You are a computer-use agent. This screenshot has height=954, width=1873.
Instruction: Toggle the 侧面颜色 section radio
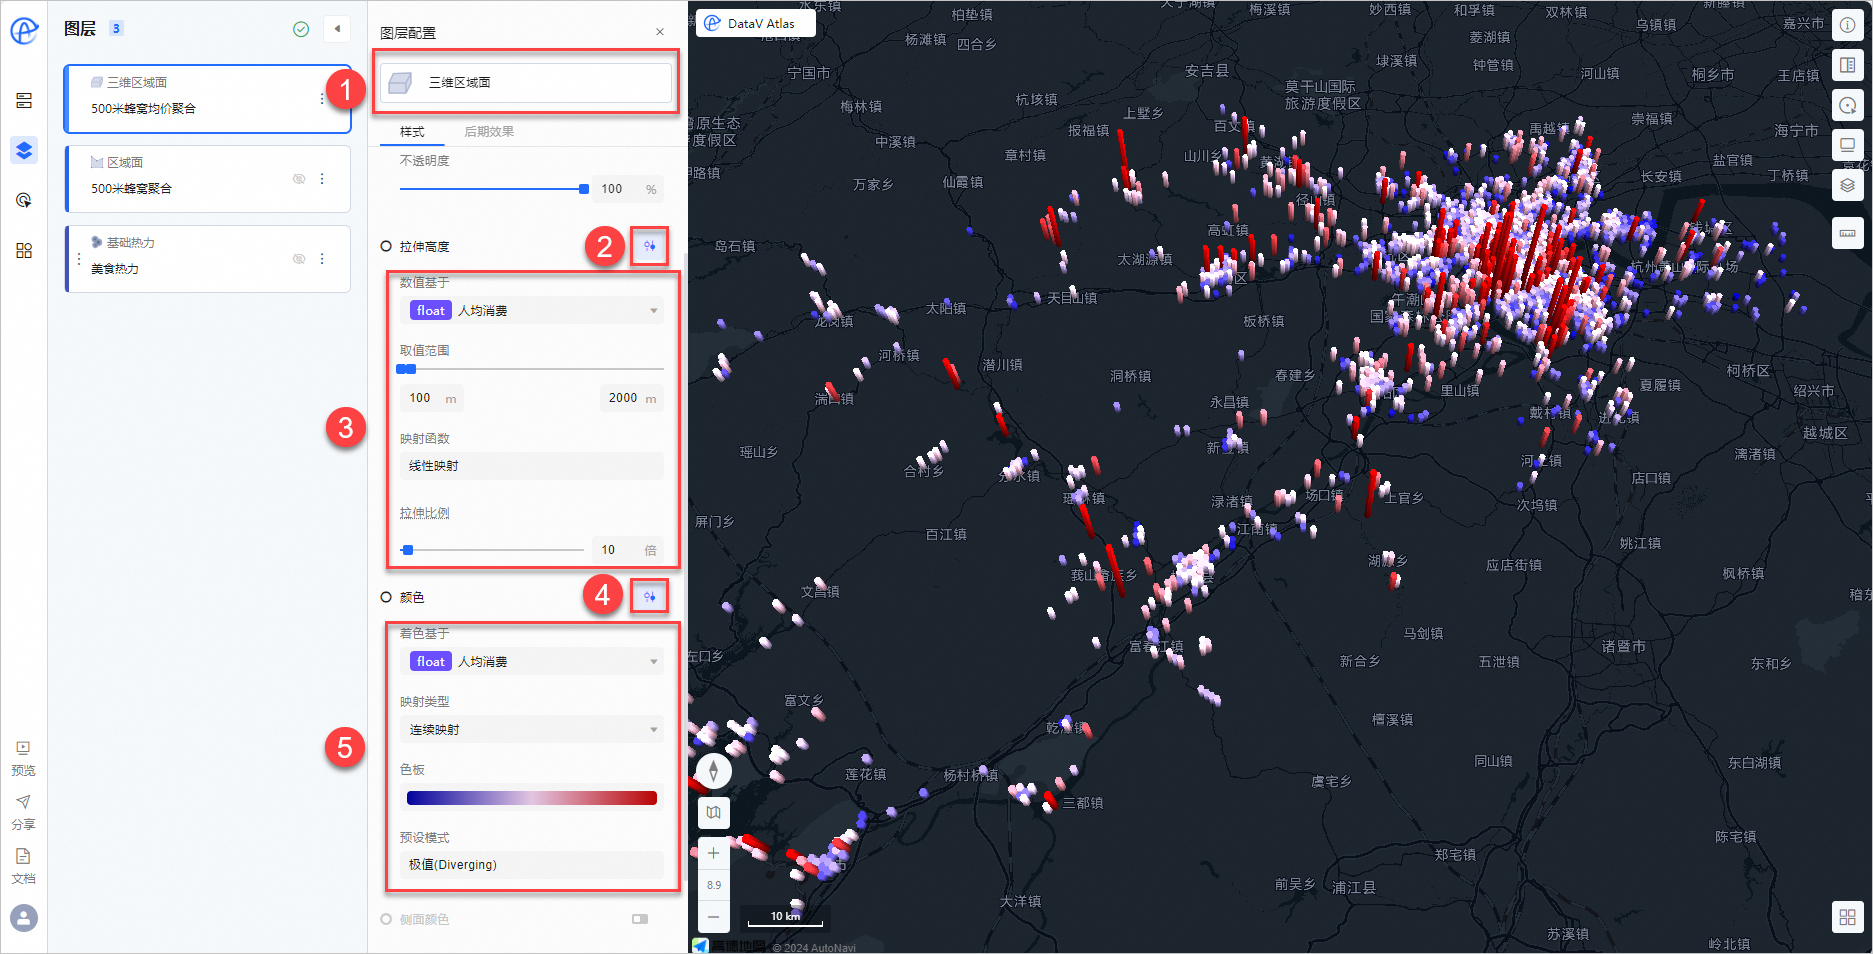[x=386, y=919]
